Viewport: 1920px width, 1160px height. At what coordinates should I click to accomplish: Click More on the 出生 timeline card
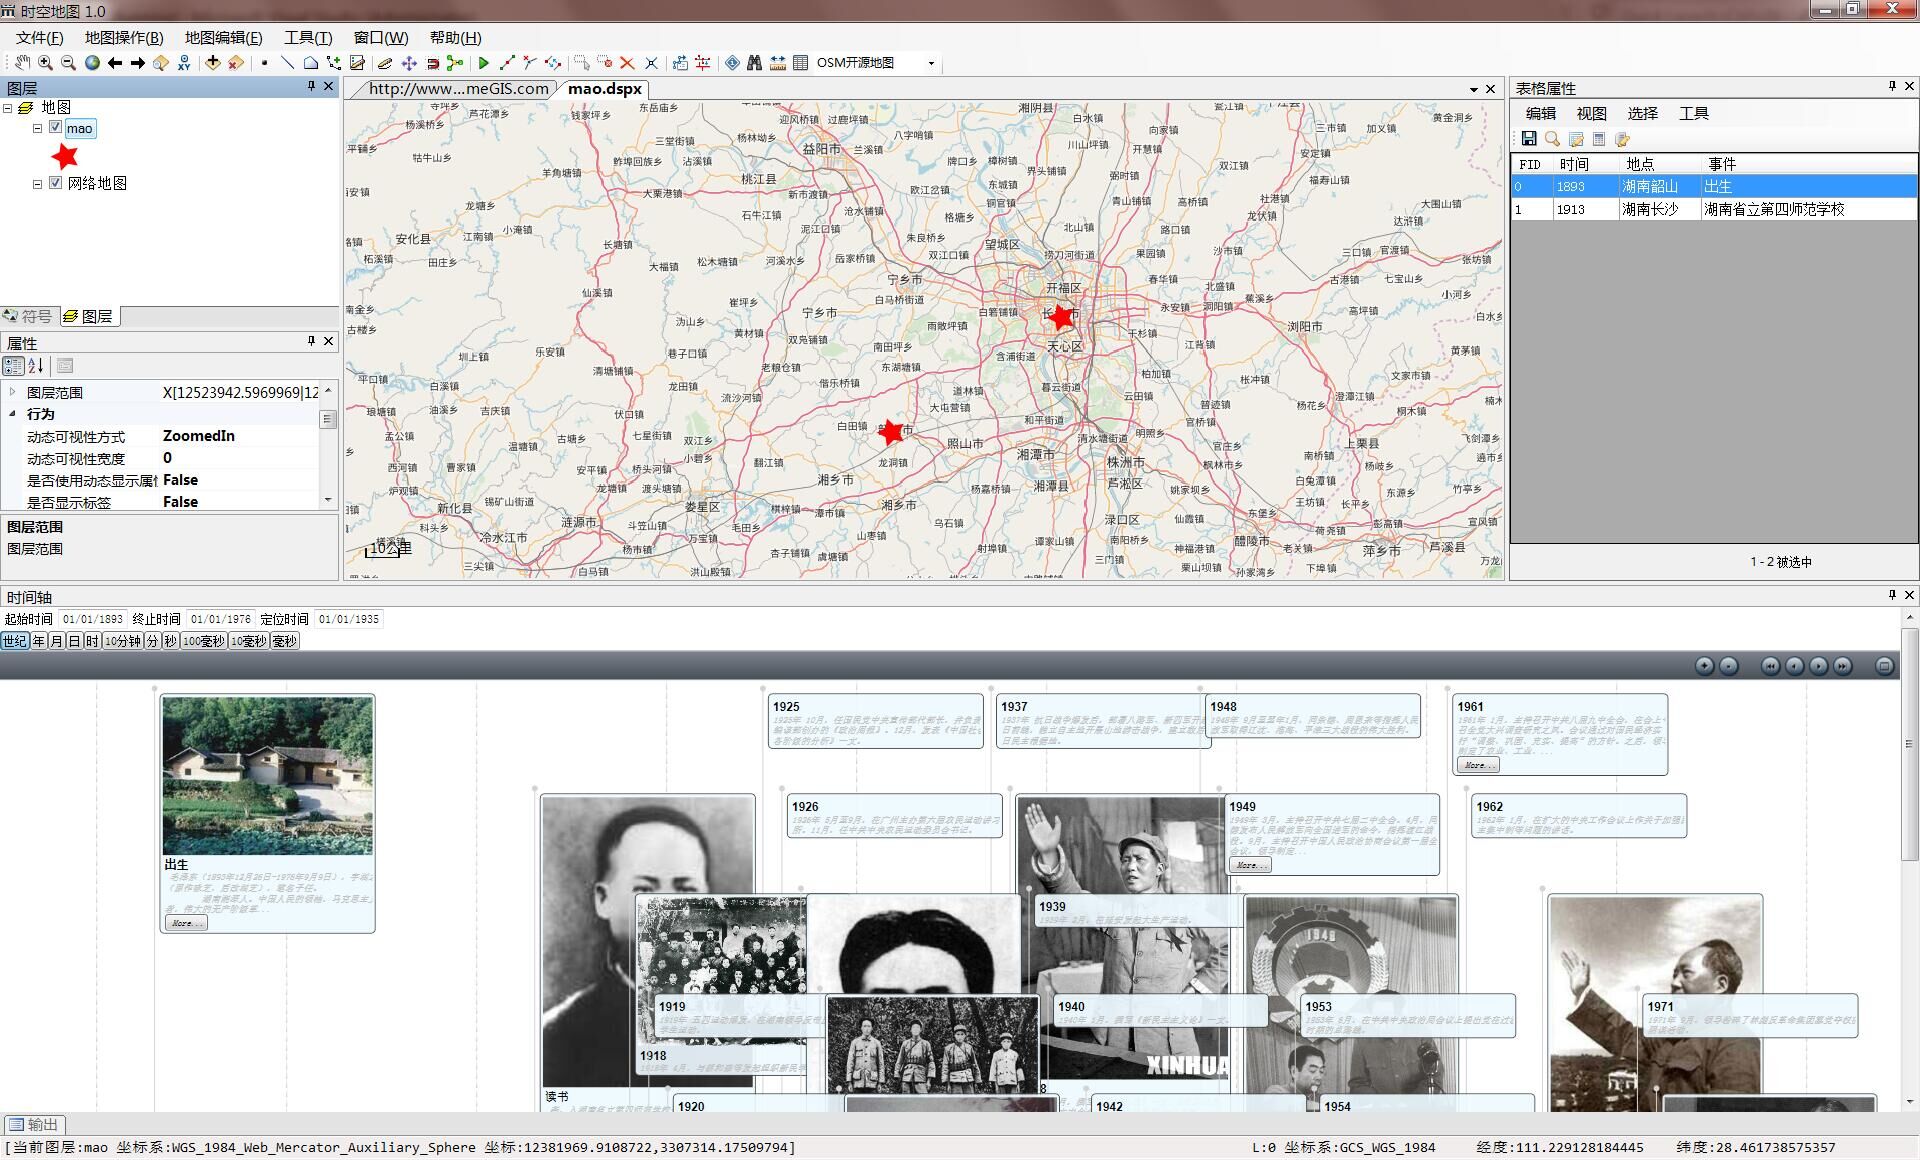(185, 923)
